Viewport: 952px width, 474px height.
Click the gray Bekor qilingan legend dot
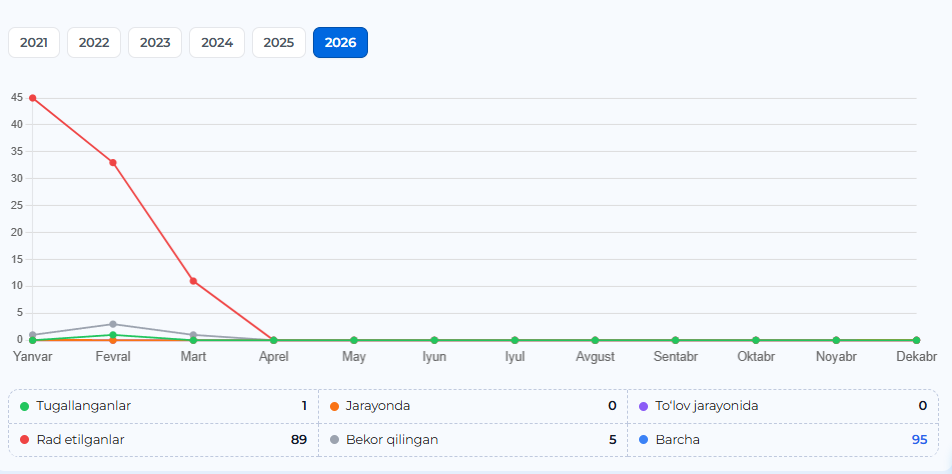coord(335,439)
